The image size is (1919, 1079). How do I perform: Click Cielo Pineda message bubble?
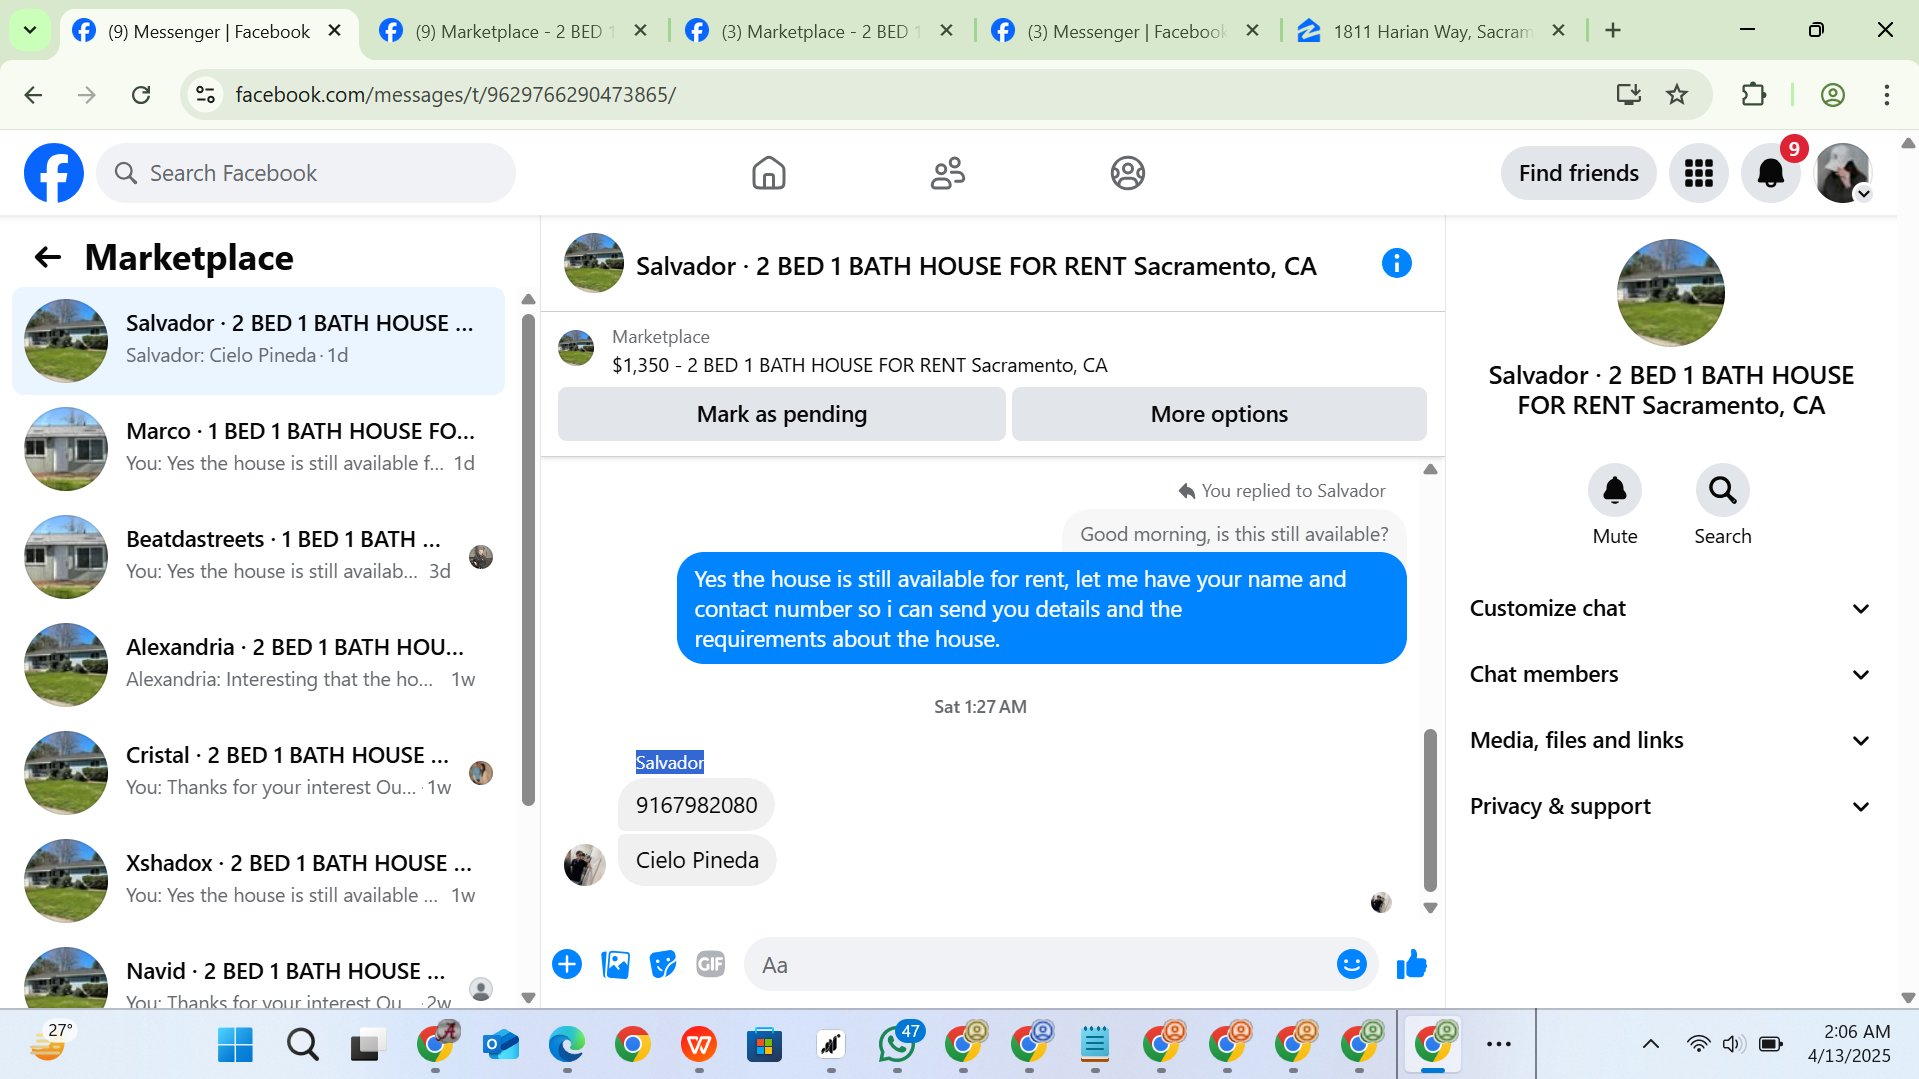pyautogui.click(x=697, y=860)
